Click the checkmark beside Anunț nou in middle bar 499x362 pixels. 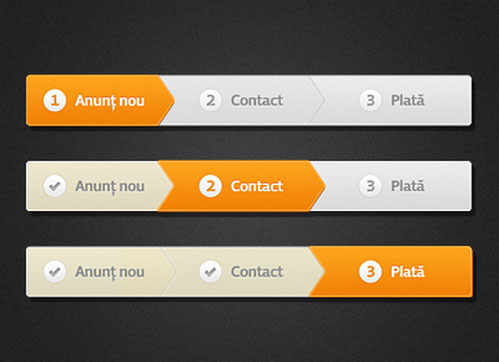[55, 186]
